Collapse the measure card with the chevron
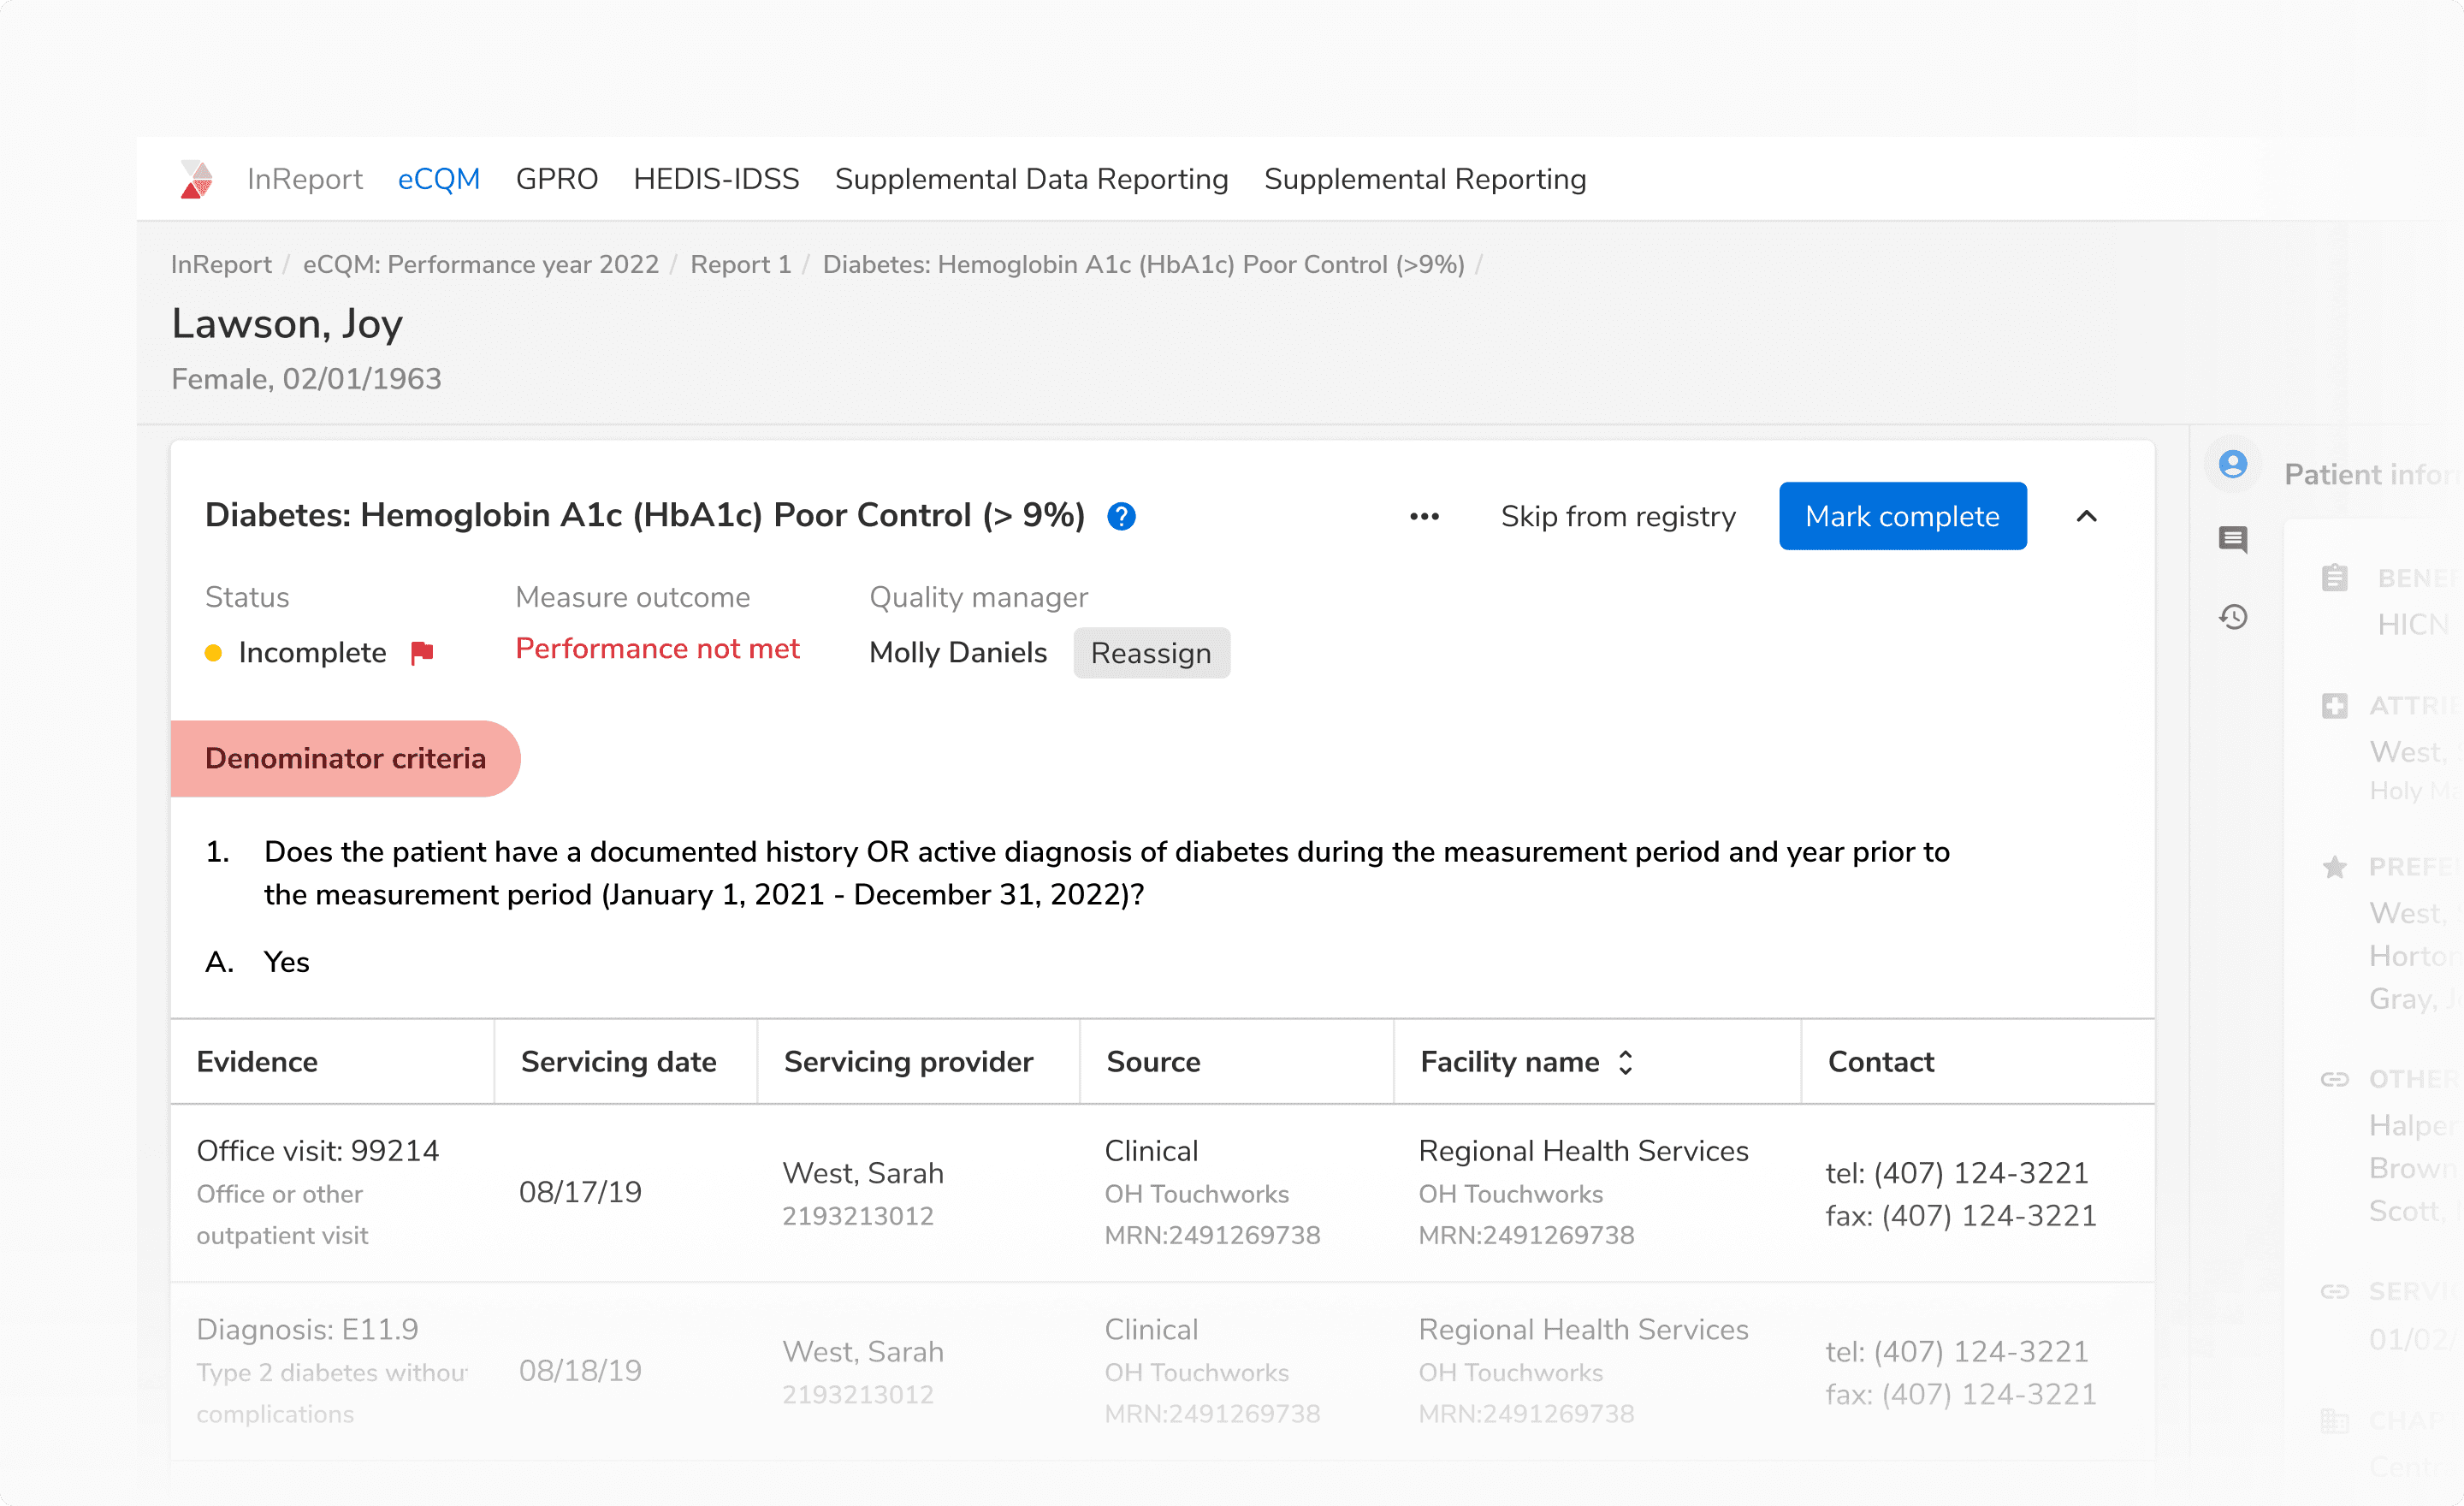The image size is (2464, 1506). 2086,516
